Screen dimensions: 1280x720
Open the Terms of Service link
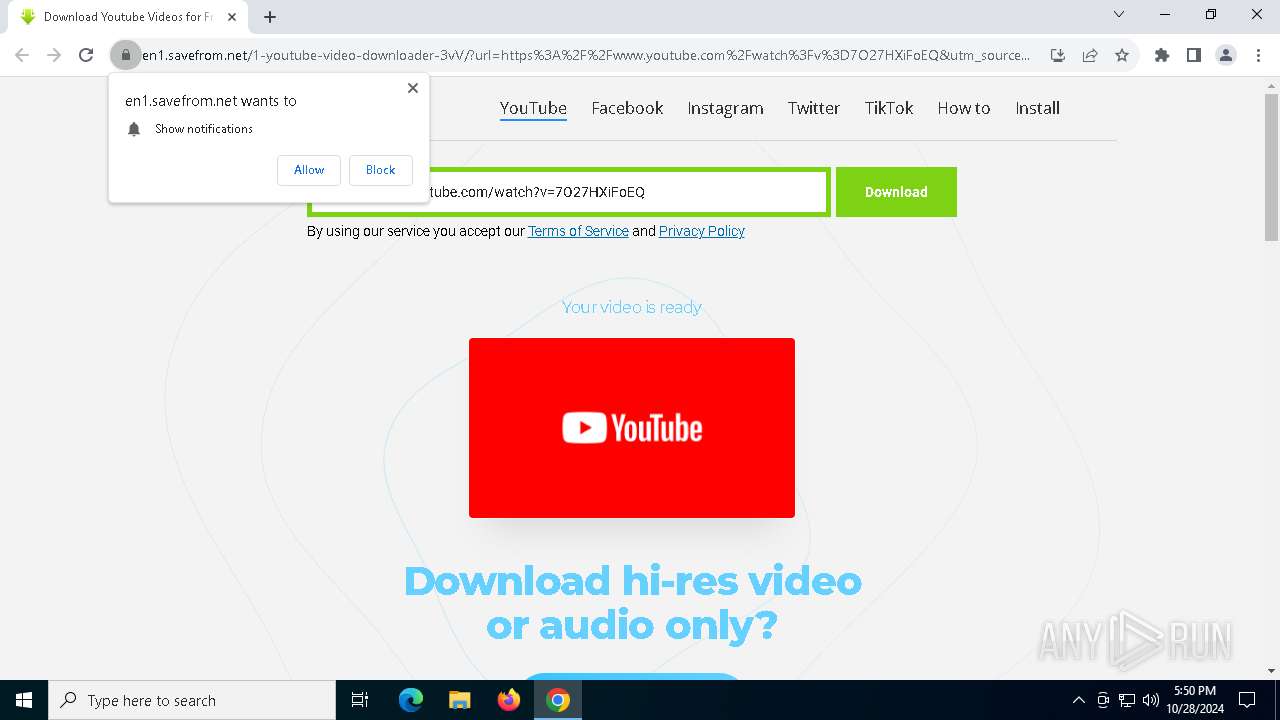[x=578, y=231]
